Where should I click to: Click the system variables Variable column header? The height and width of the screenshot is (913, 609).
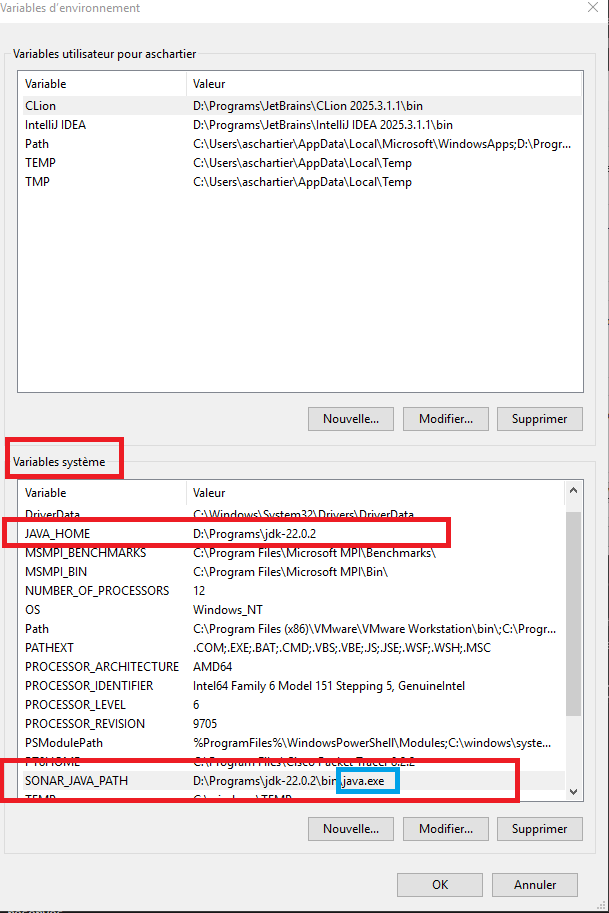pyautogui.click(x=102, y=493)
